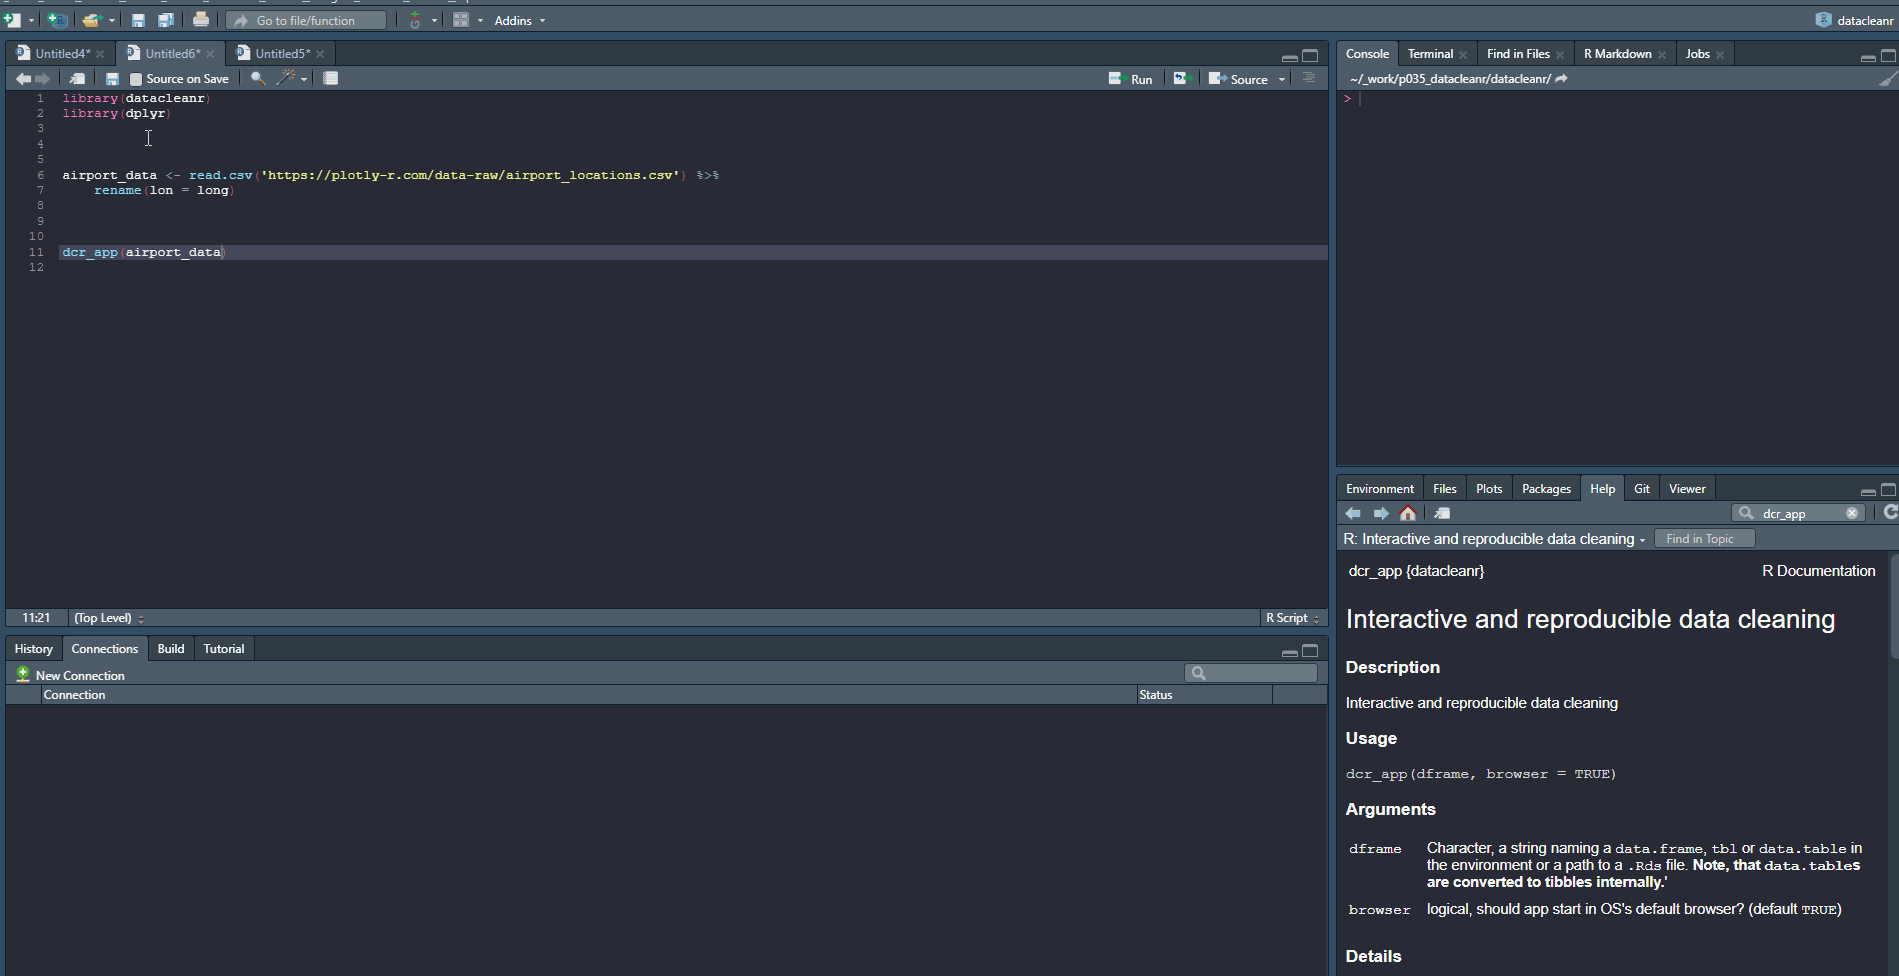This screenshot has height=976, width=1899.
Task: Go back to previous source location
Action: click(x=23, y=78)
